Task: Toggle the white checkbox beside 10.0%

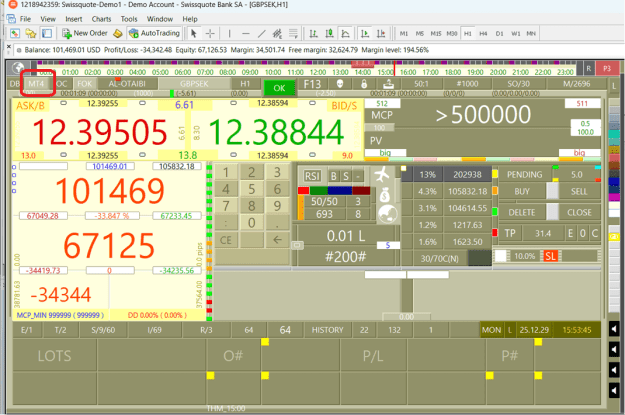Action: (x=500, y=256)
